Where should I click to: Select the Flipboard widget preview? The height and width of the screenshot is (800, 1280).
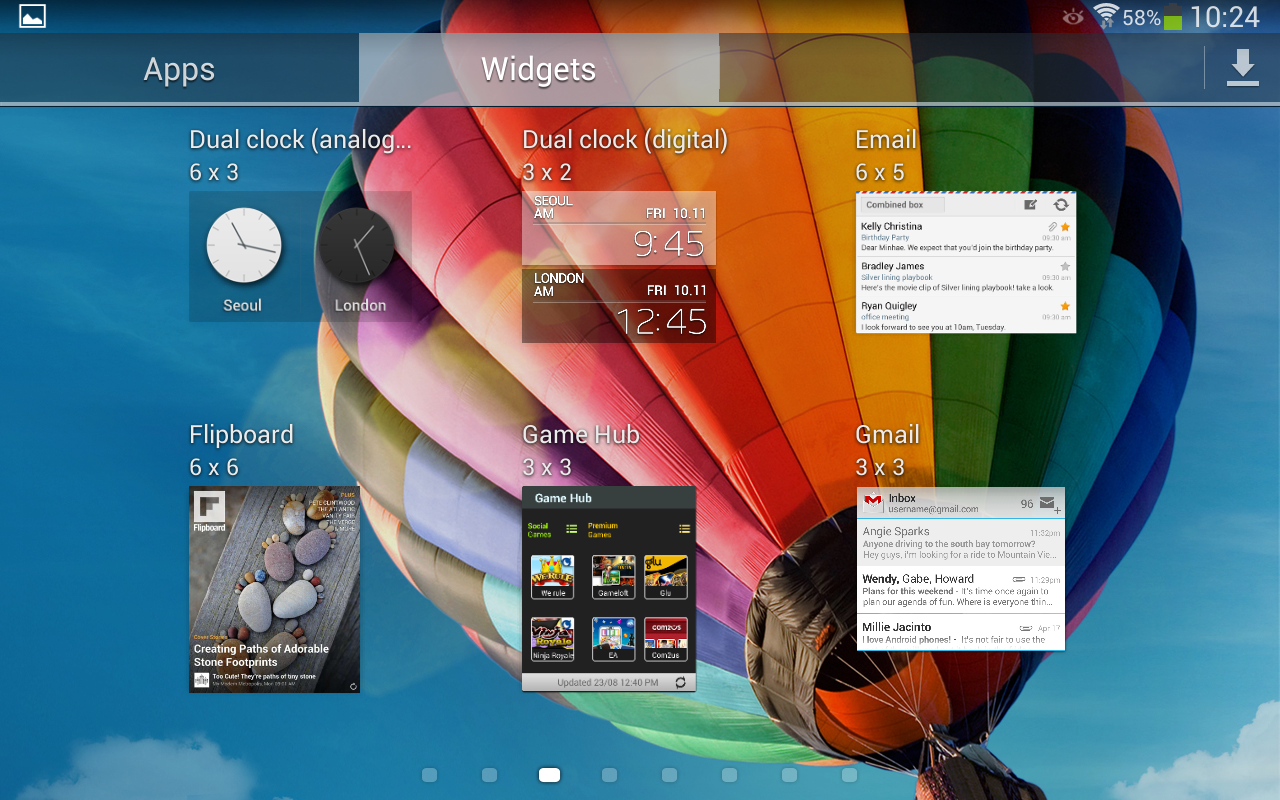point(274,589)
